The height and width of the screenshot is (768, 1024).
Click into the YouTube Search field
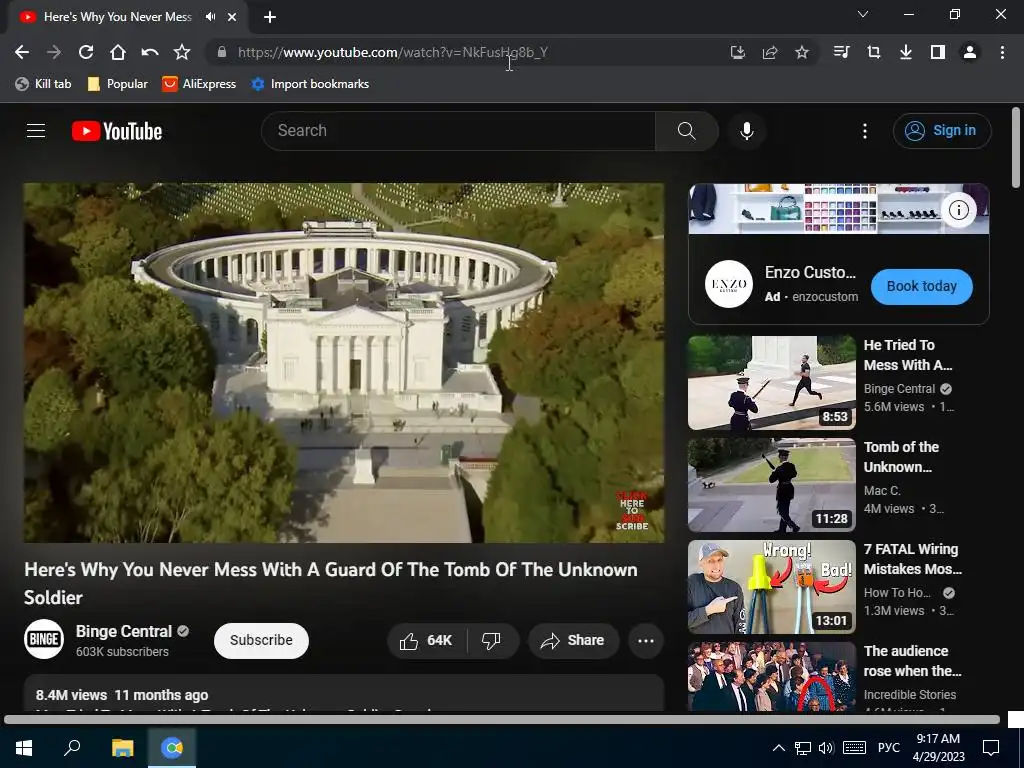(458, 131)
